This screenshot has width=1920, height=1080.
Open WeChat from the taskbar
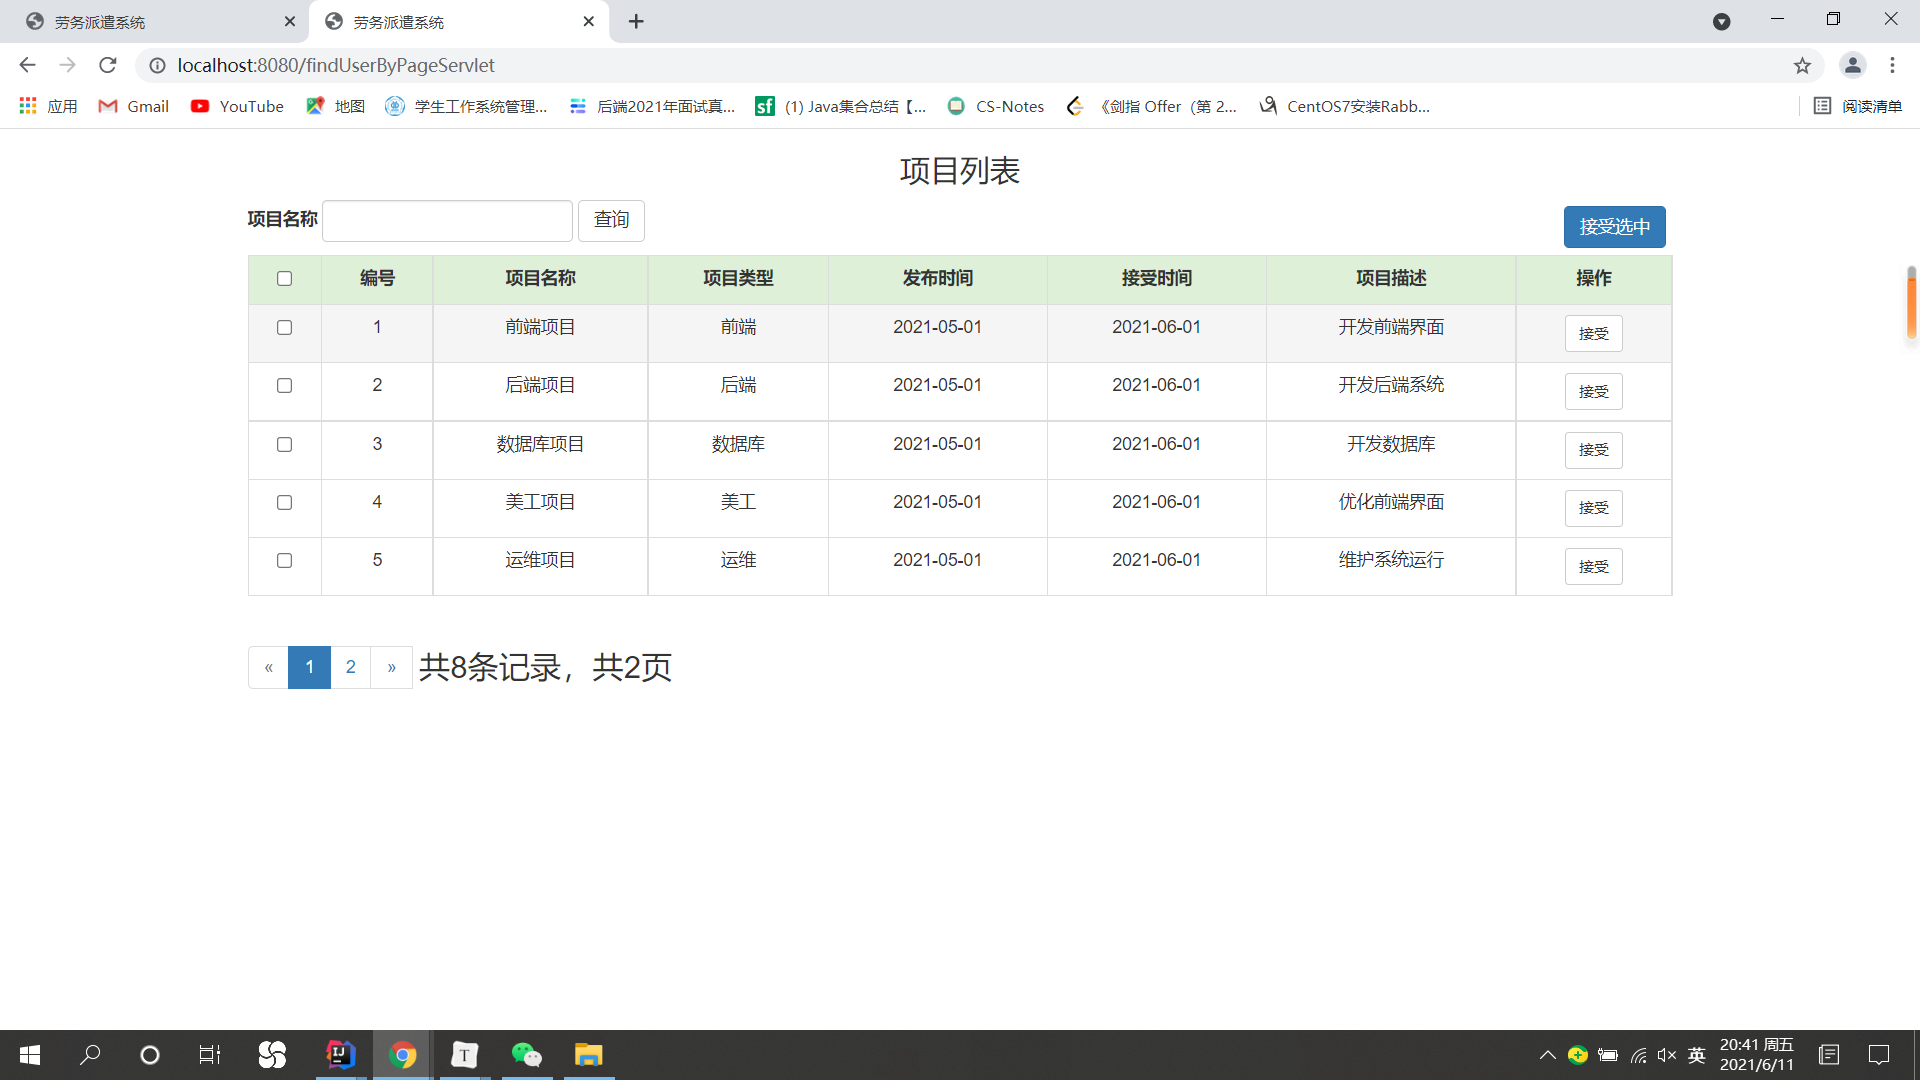[526, 1055]
